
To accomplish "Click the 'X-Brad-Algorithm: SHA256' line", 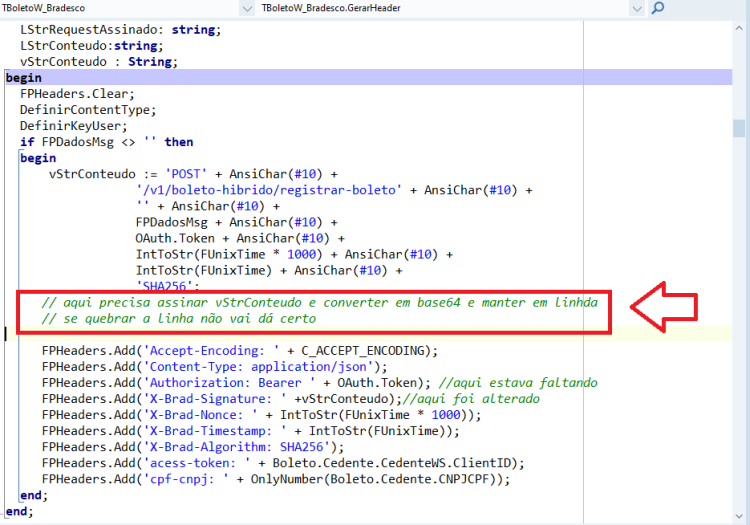I will (x=193, y=447).
